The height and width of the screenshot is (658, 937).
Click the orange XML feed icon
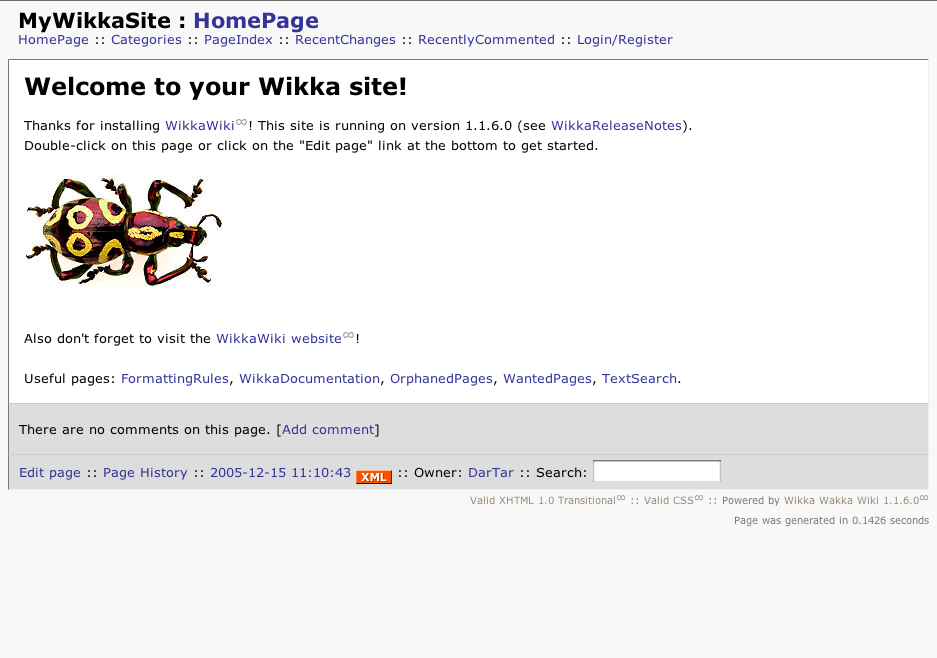point(374,477)
